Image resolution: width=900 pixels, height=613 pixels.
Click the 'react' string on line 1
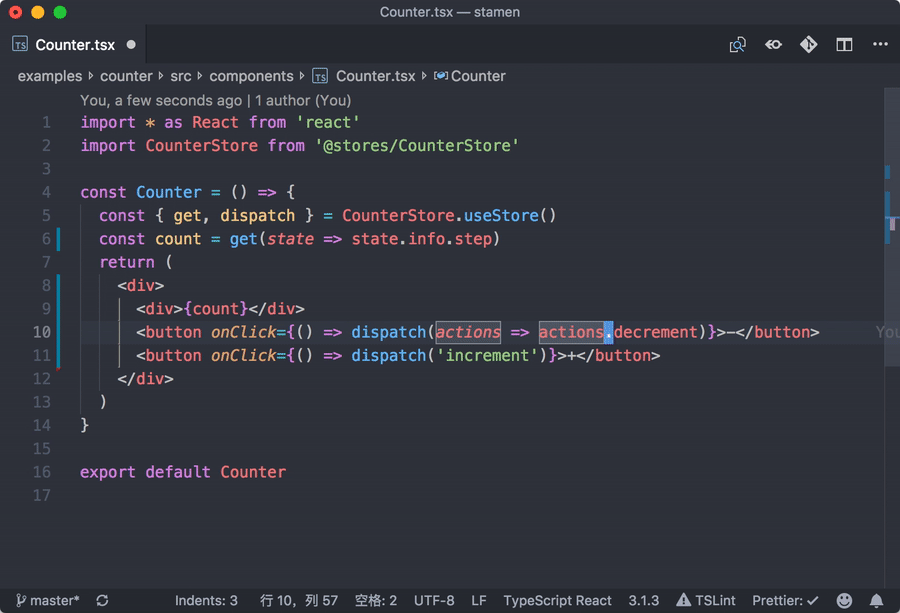tap(328, 122)
